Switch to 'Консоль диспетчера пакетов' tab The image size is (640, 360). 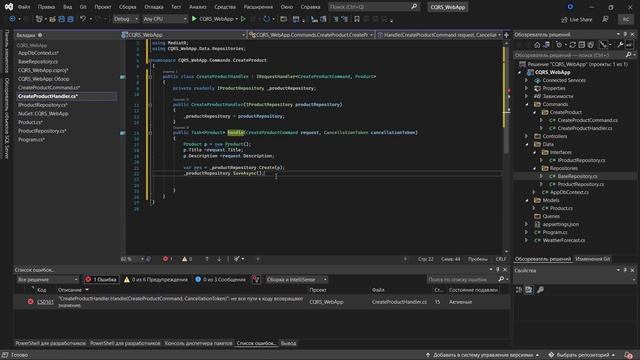click(x=198, y=343)
